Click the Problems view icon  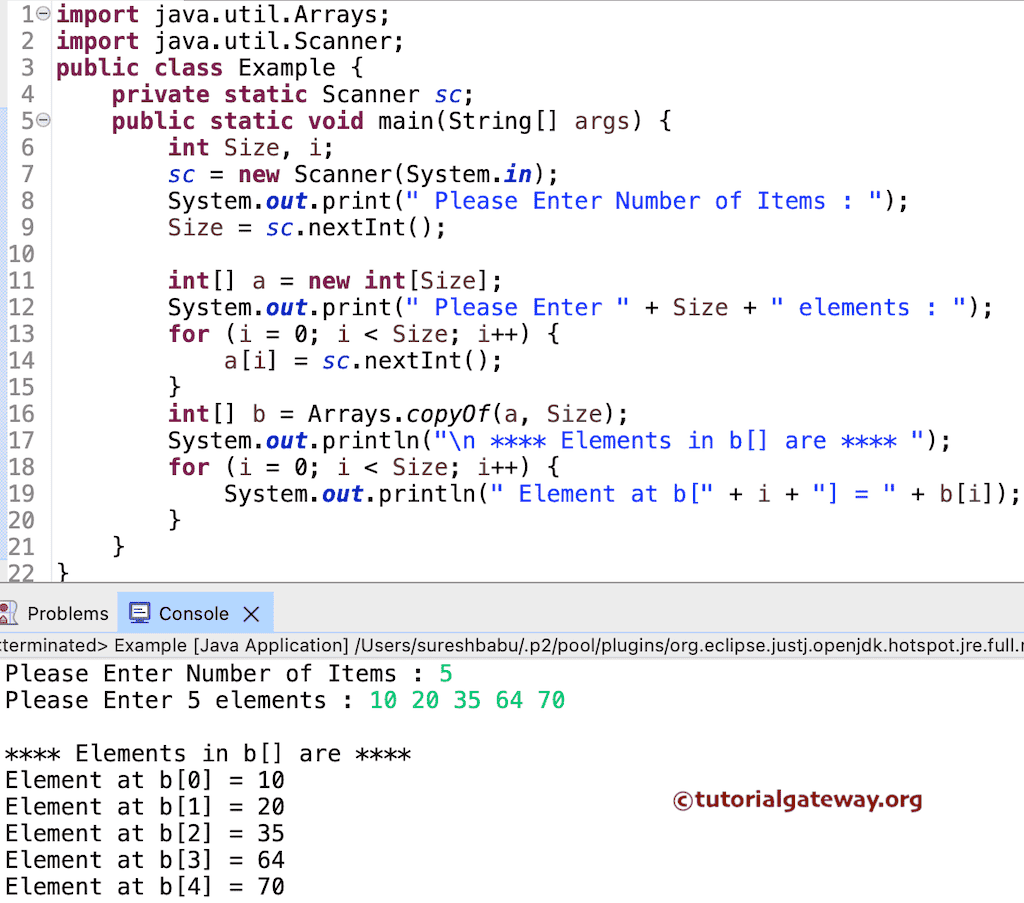(x=10, y=613)
